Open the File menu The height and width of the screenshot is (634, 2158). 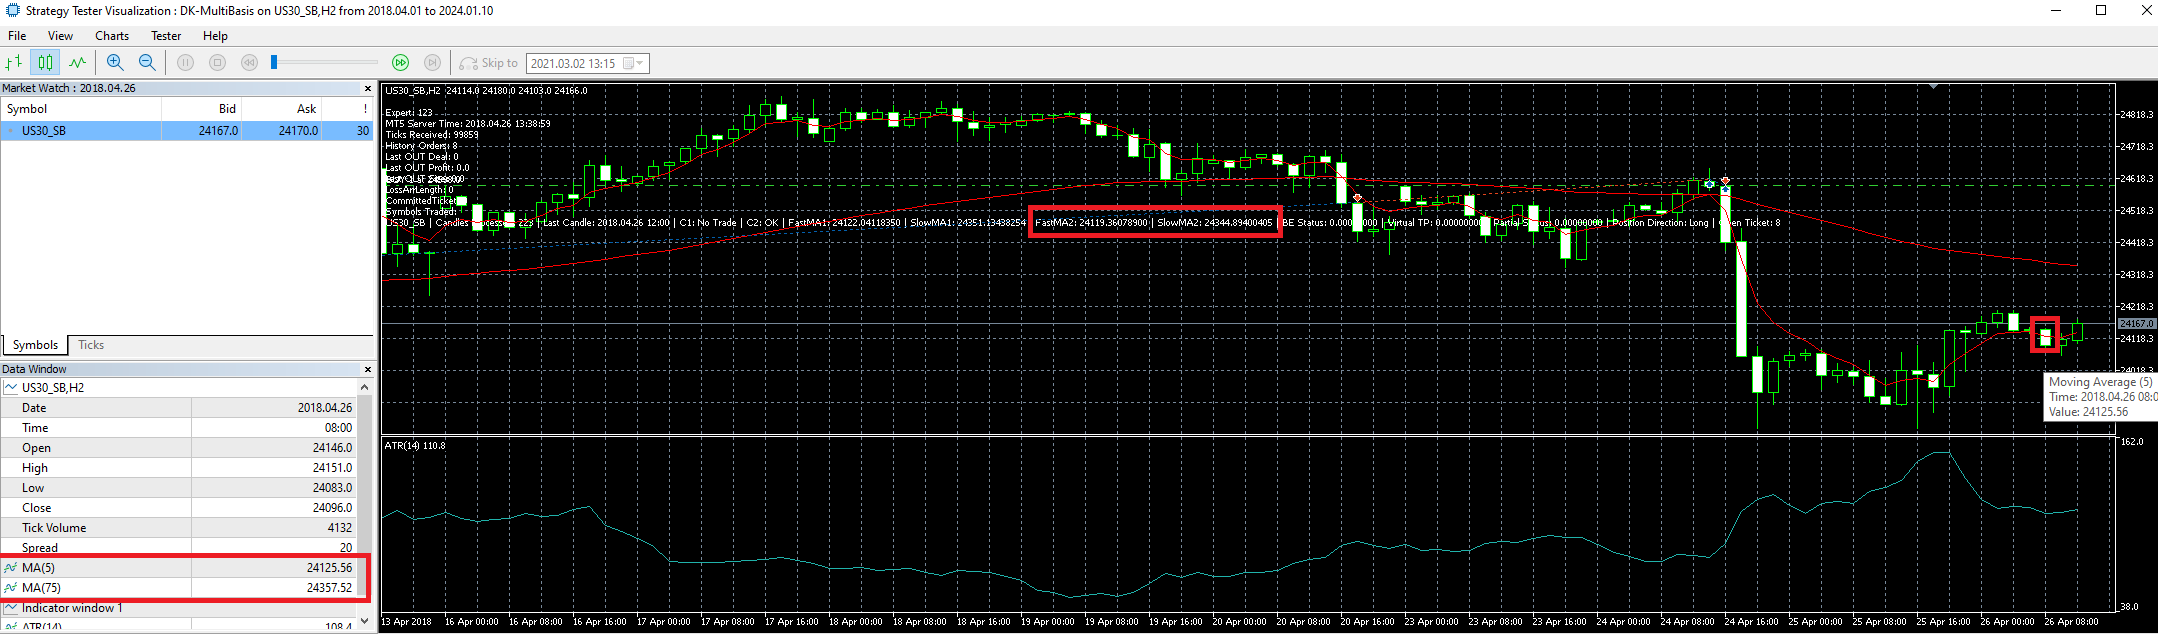click(x=17, y=36)
